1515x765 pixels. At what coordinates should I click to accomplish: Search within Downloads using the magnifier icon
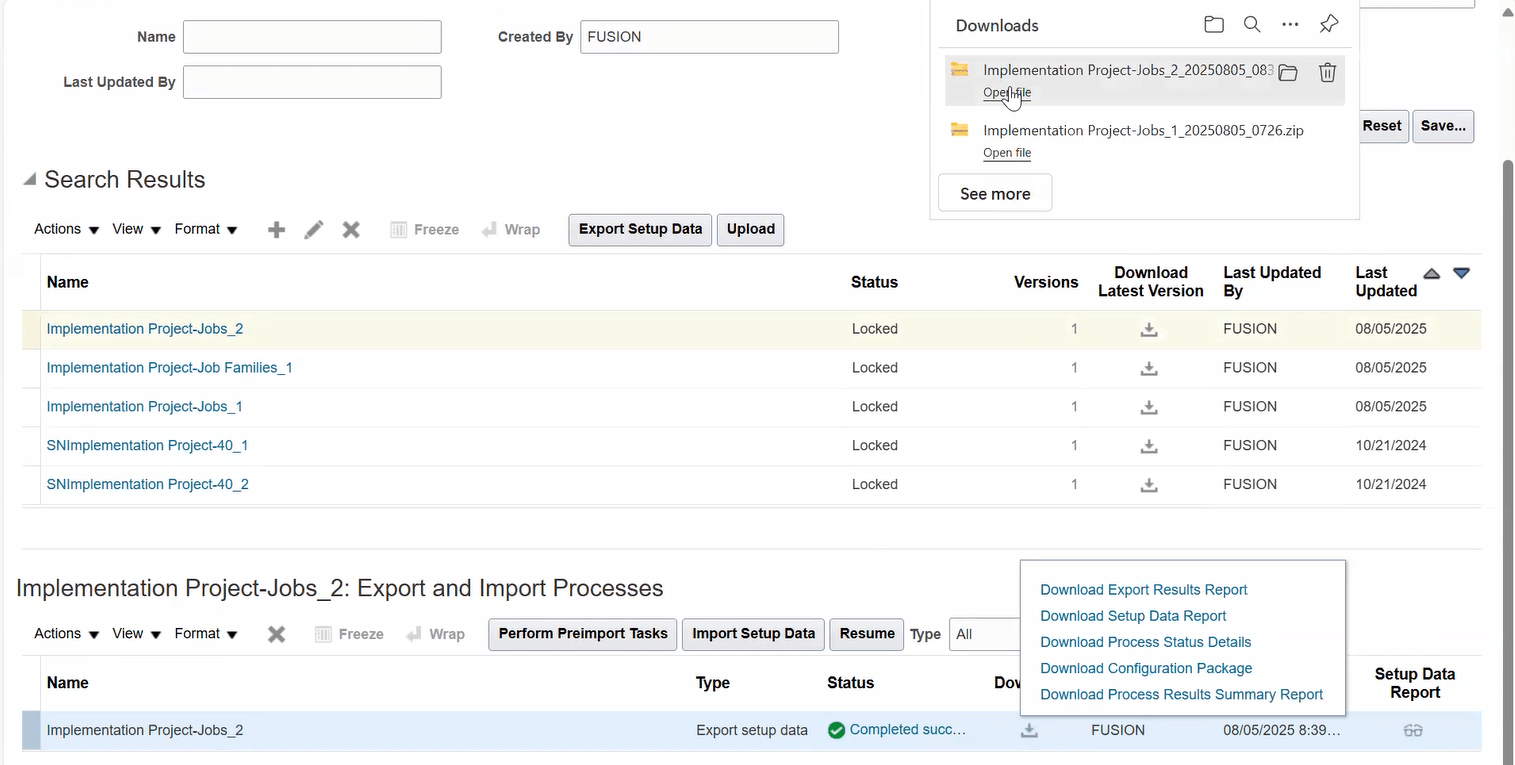pyautogui.click(x=1252, y=23)
